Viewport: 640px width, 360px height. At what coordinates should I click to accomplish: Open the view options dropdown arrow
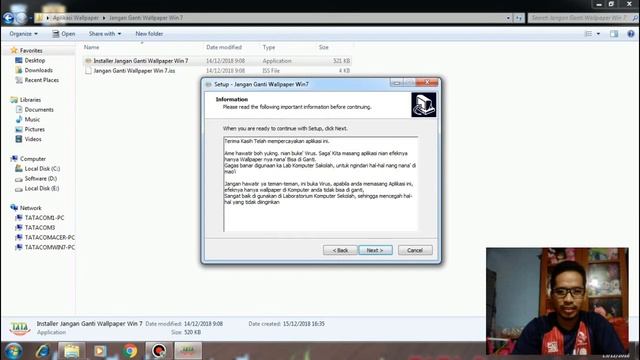click(x=598, y=34)
